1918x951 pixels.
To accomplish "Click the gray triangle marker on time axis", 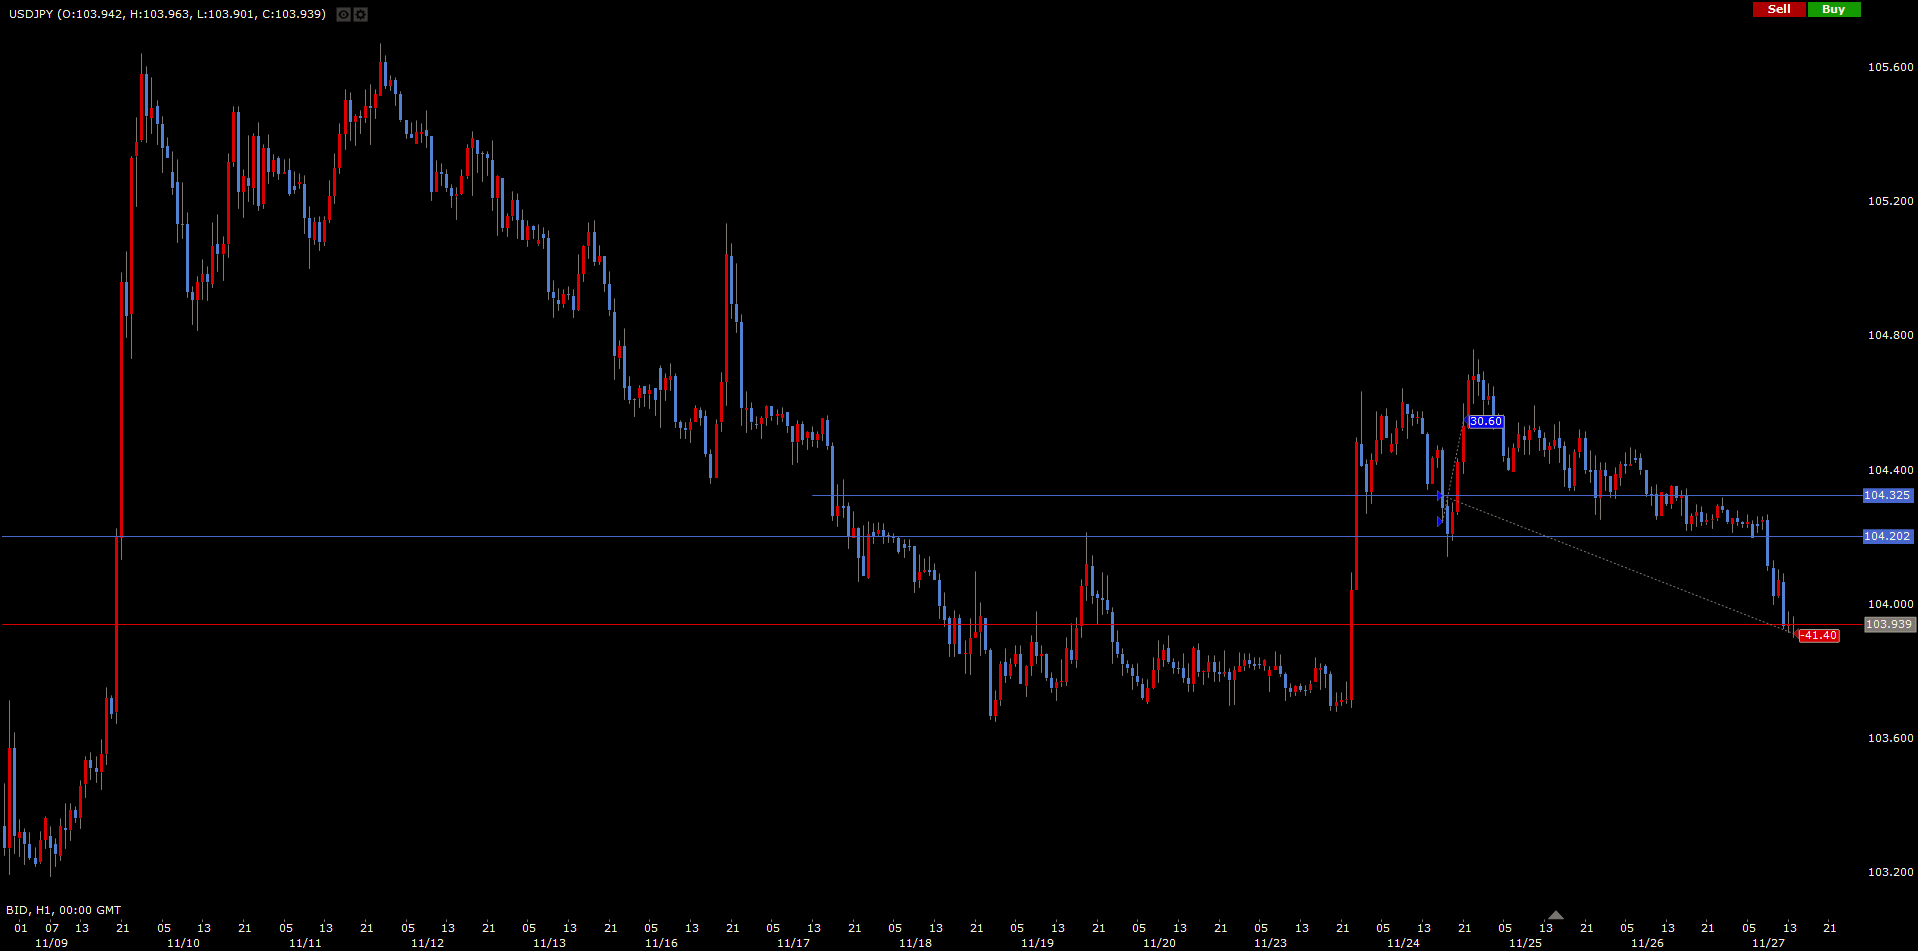I will click(1555, 915).
